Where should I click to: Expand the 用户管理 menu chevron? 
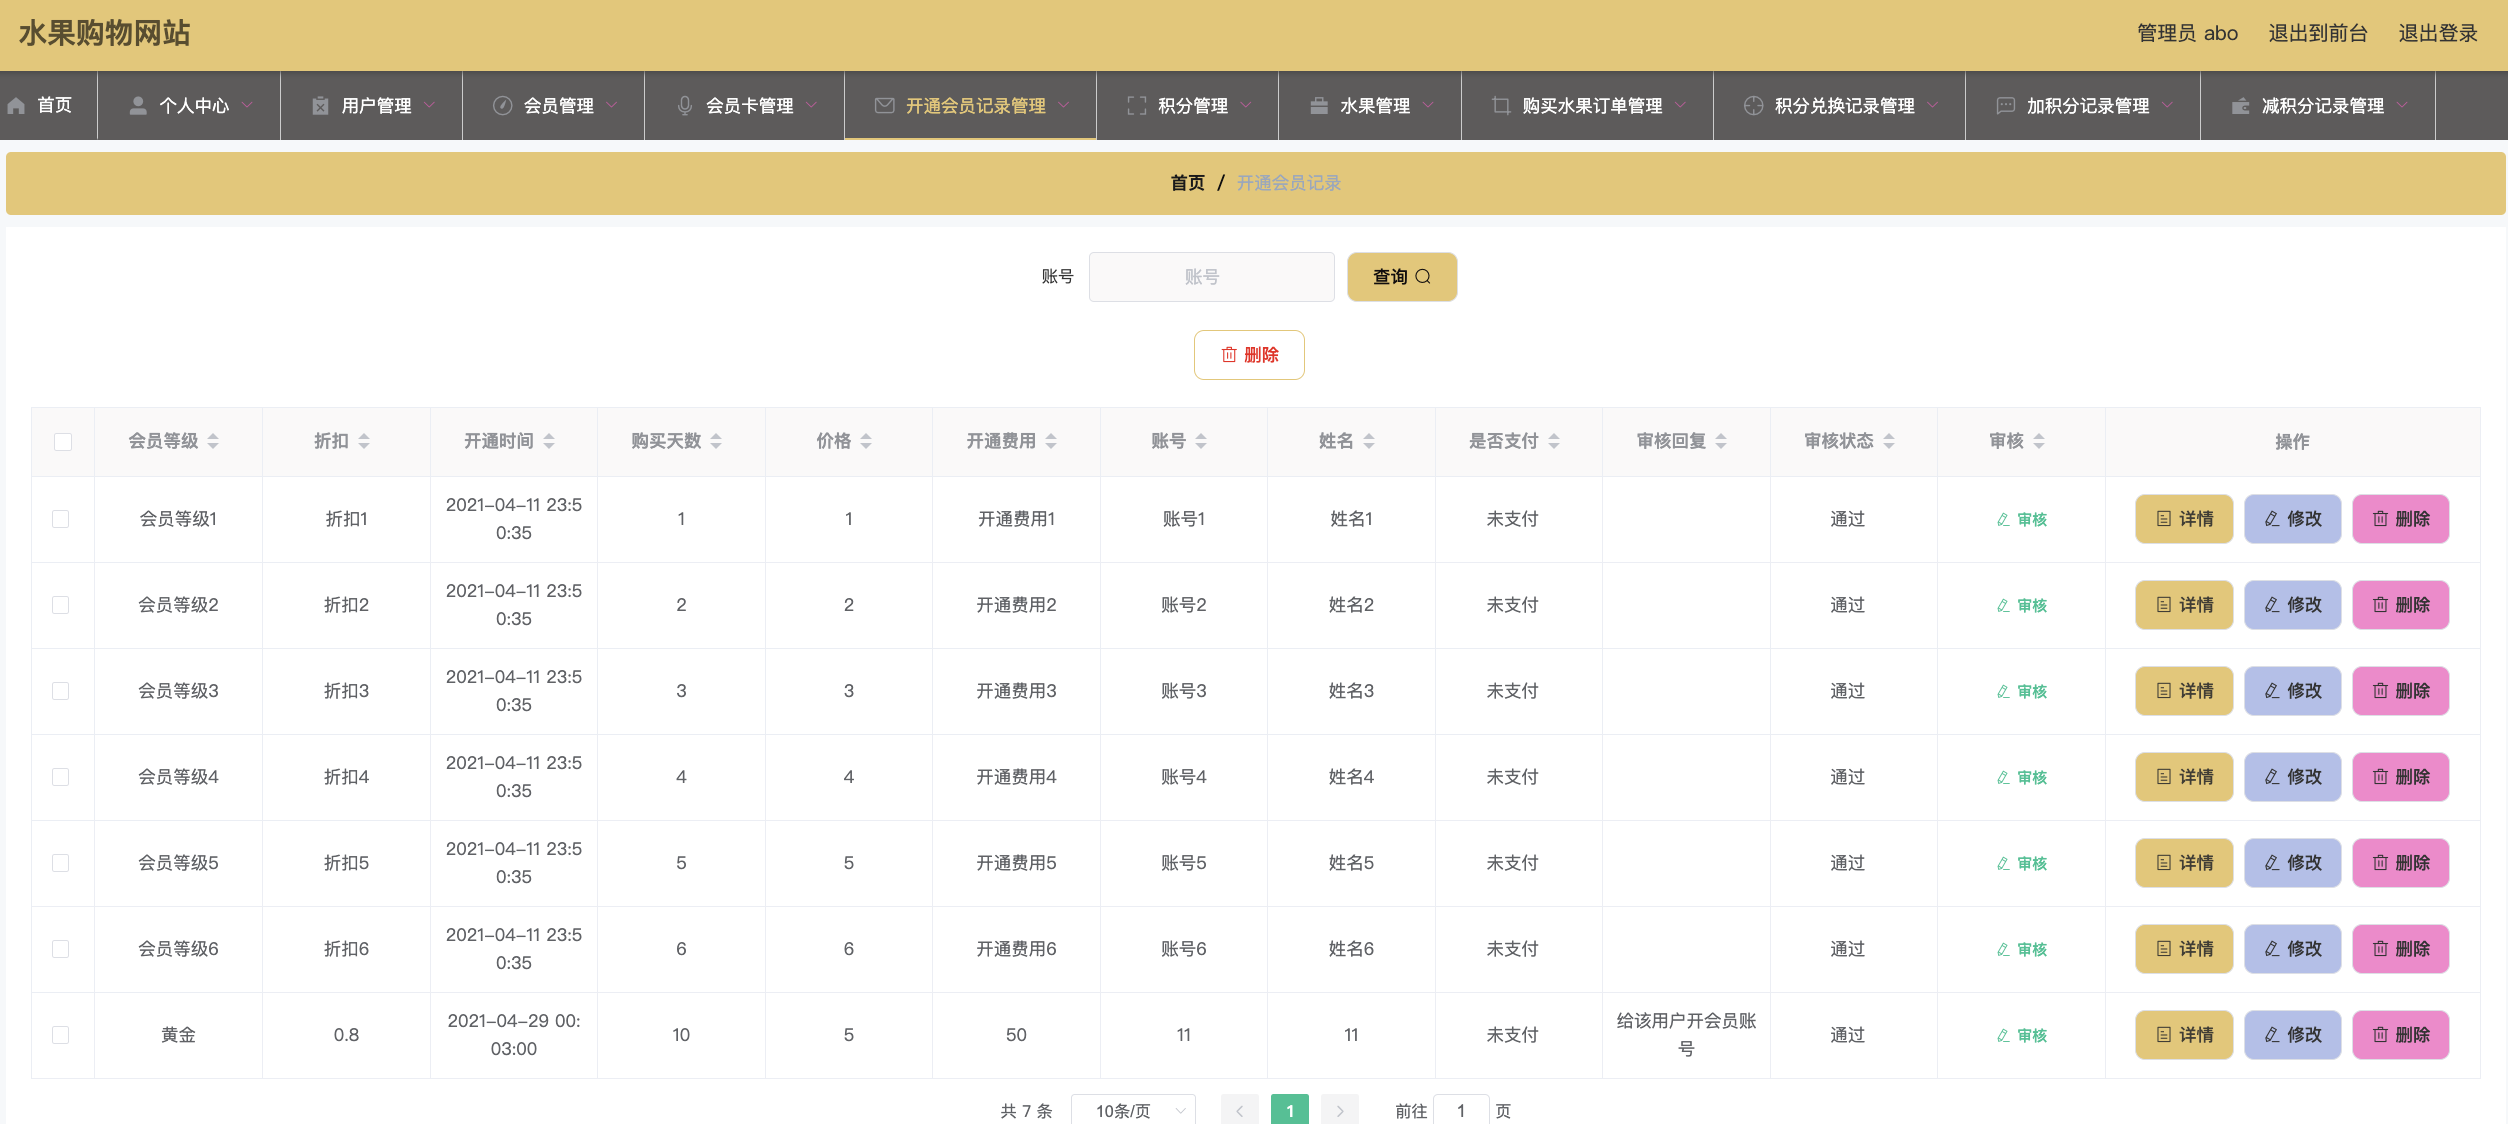pos(429,105)
